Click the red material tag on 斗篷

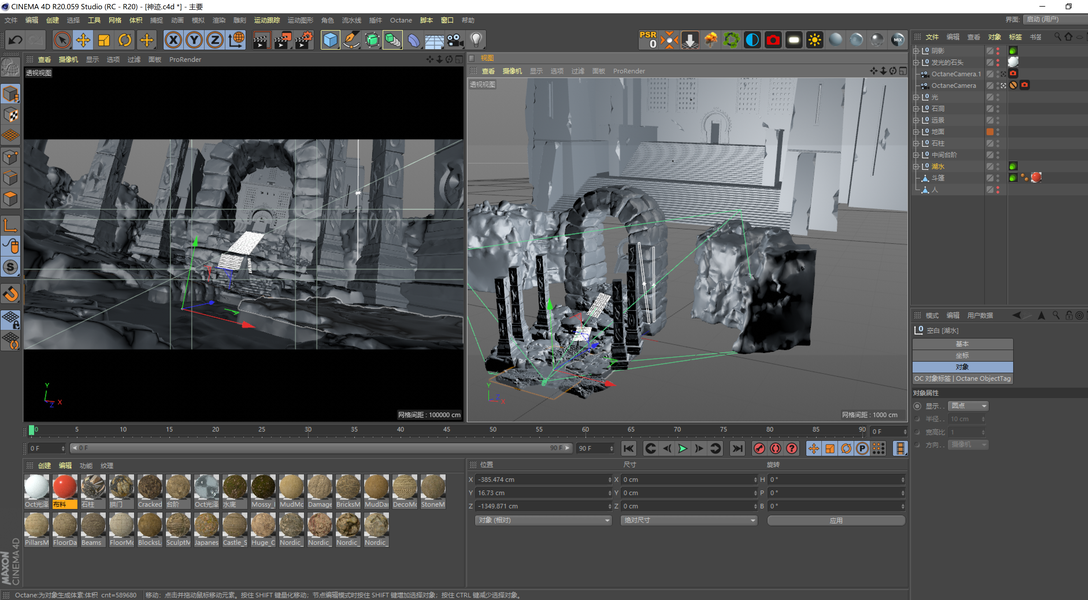[x=1036, y=178]
